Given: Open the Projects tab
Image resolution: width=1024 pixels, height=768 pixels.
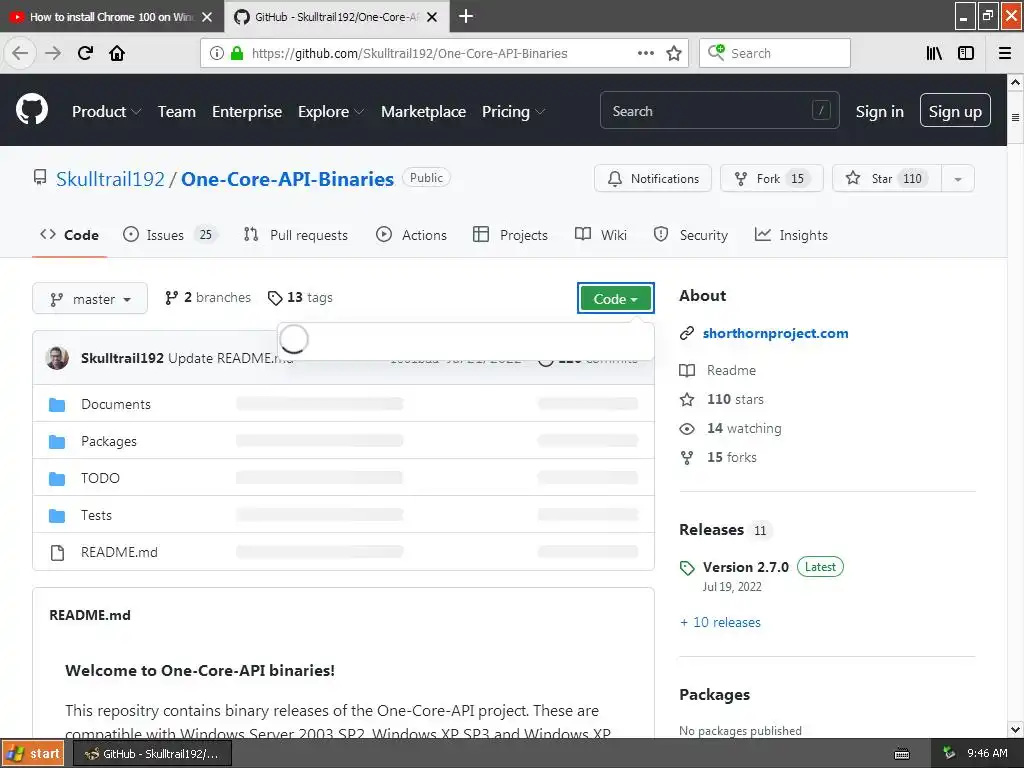Looking at the screenshot, I should [x=510, y=235].
